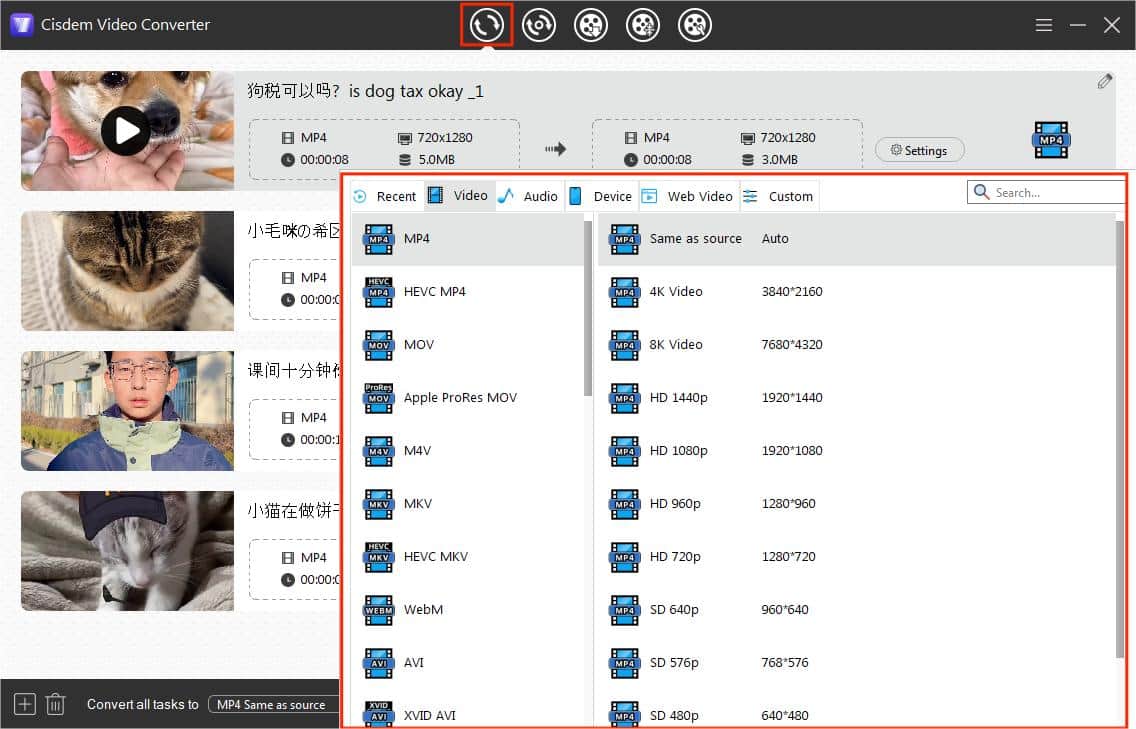Click the MP4 output format icon beside Settings

coord(1051,141)
